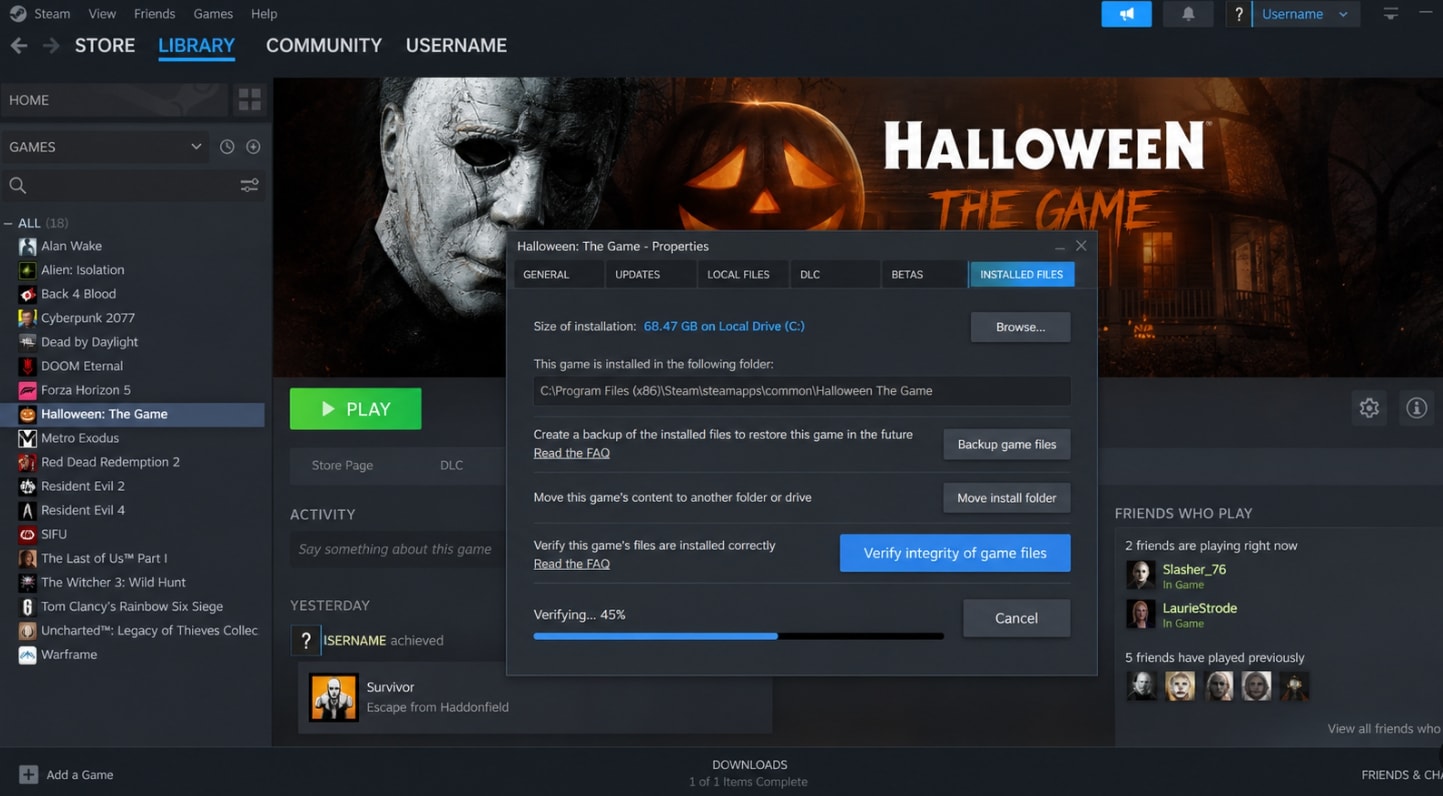Go back with the left arrow

click(x=18, y=45)
